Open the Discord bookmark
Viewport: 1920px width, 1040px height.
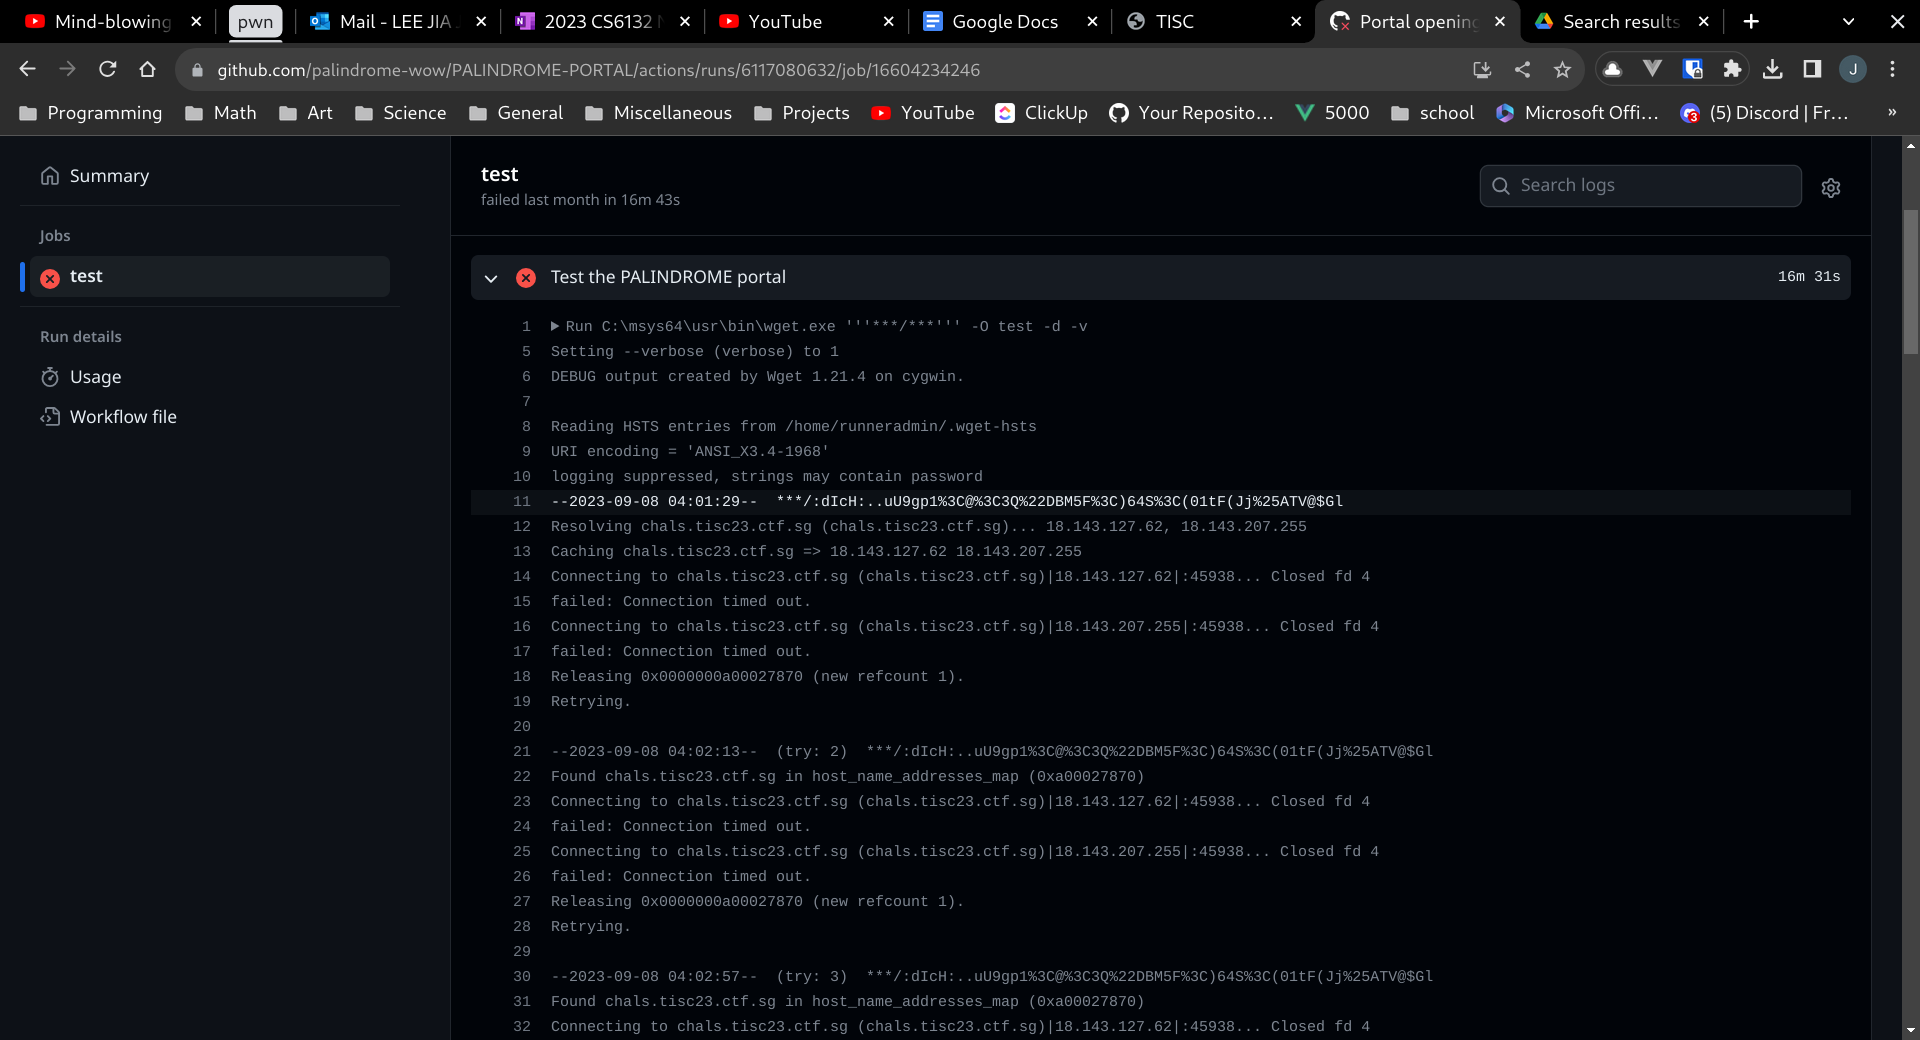click(x=1764, y=113)
